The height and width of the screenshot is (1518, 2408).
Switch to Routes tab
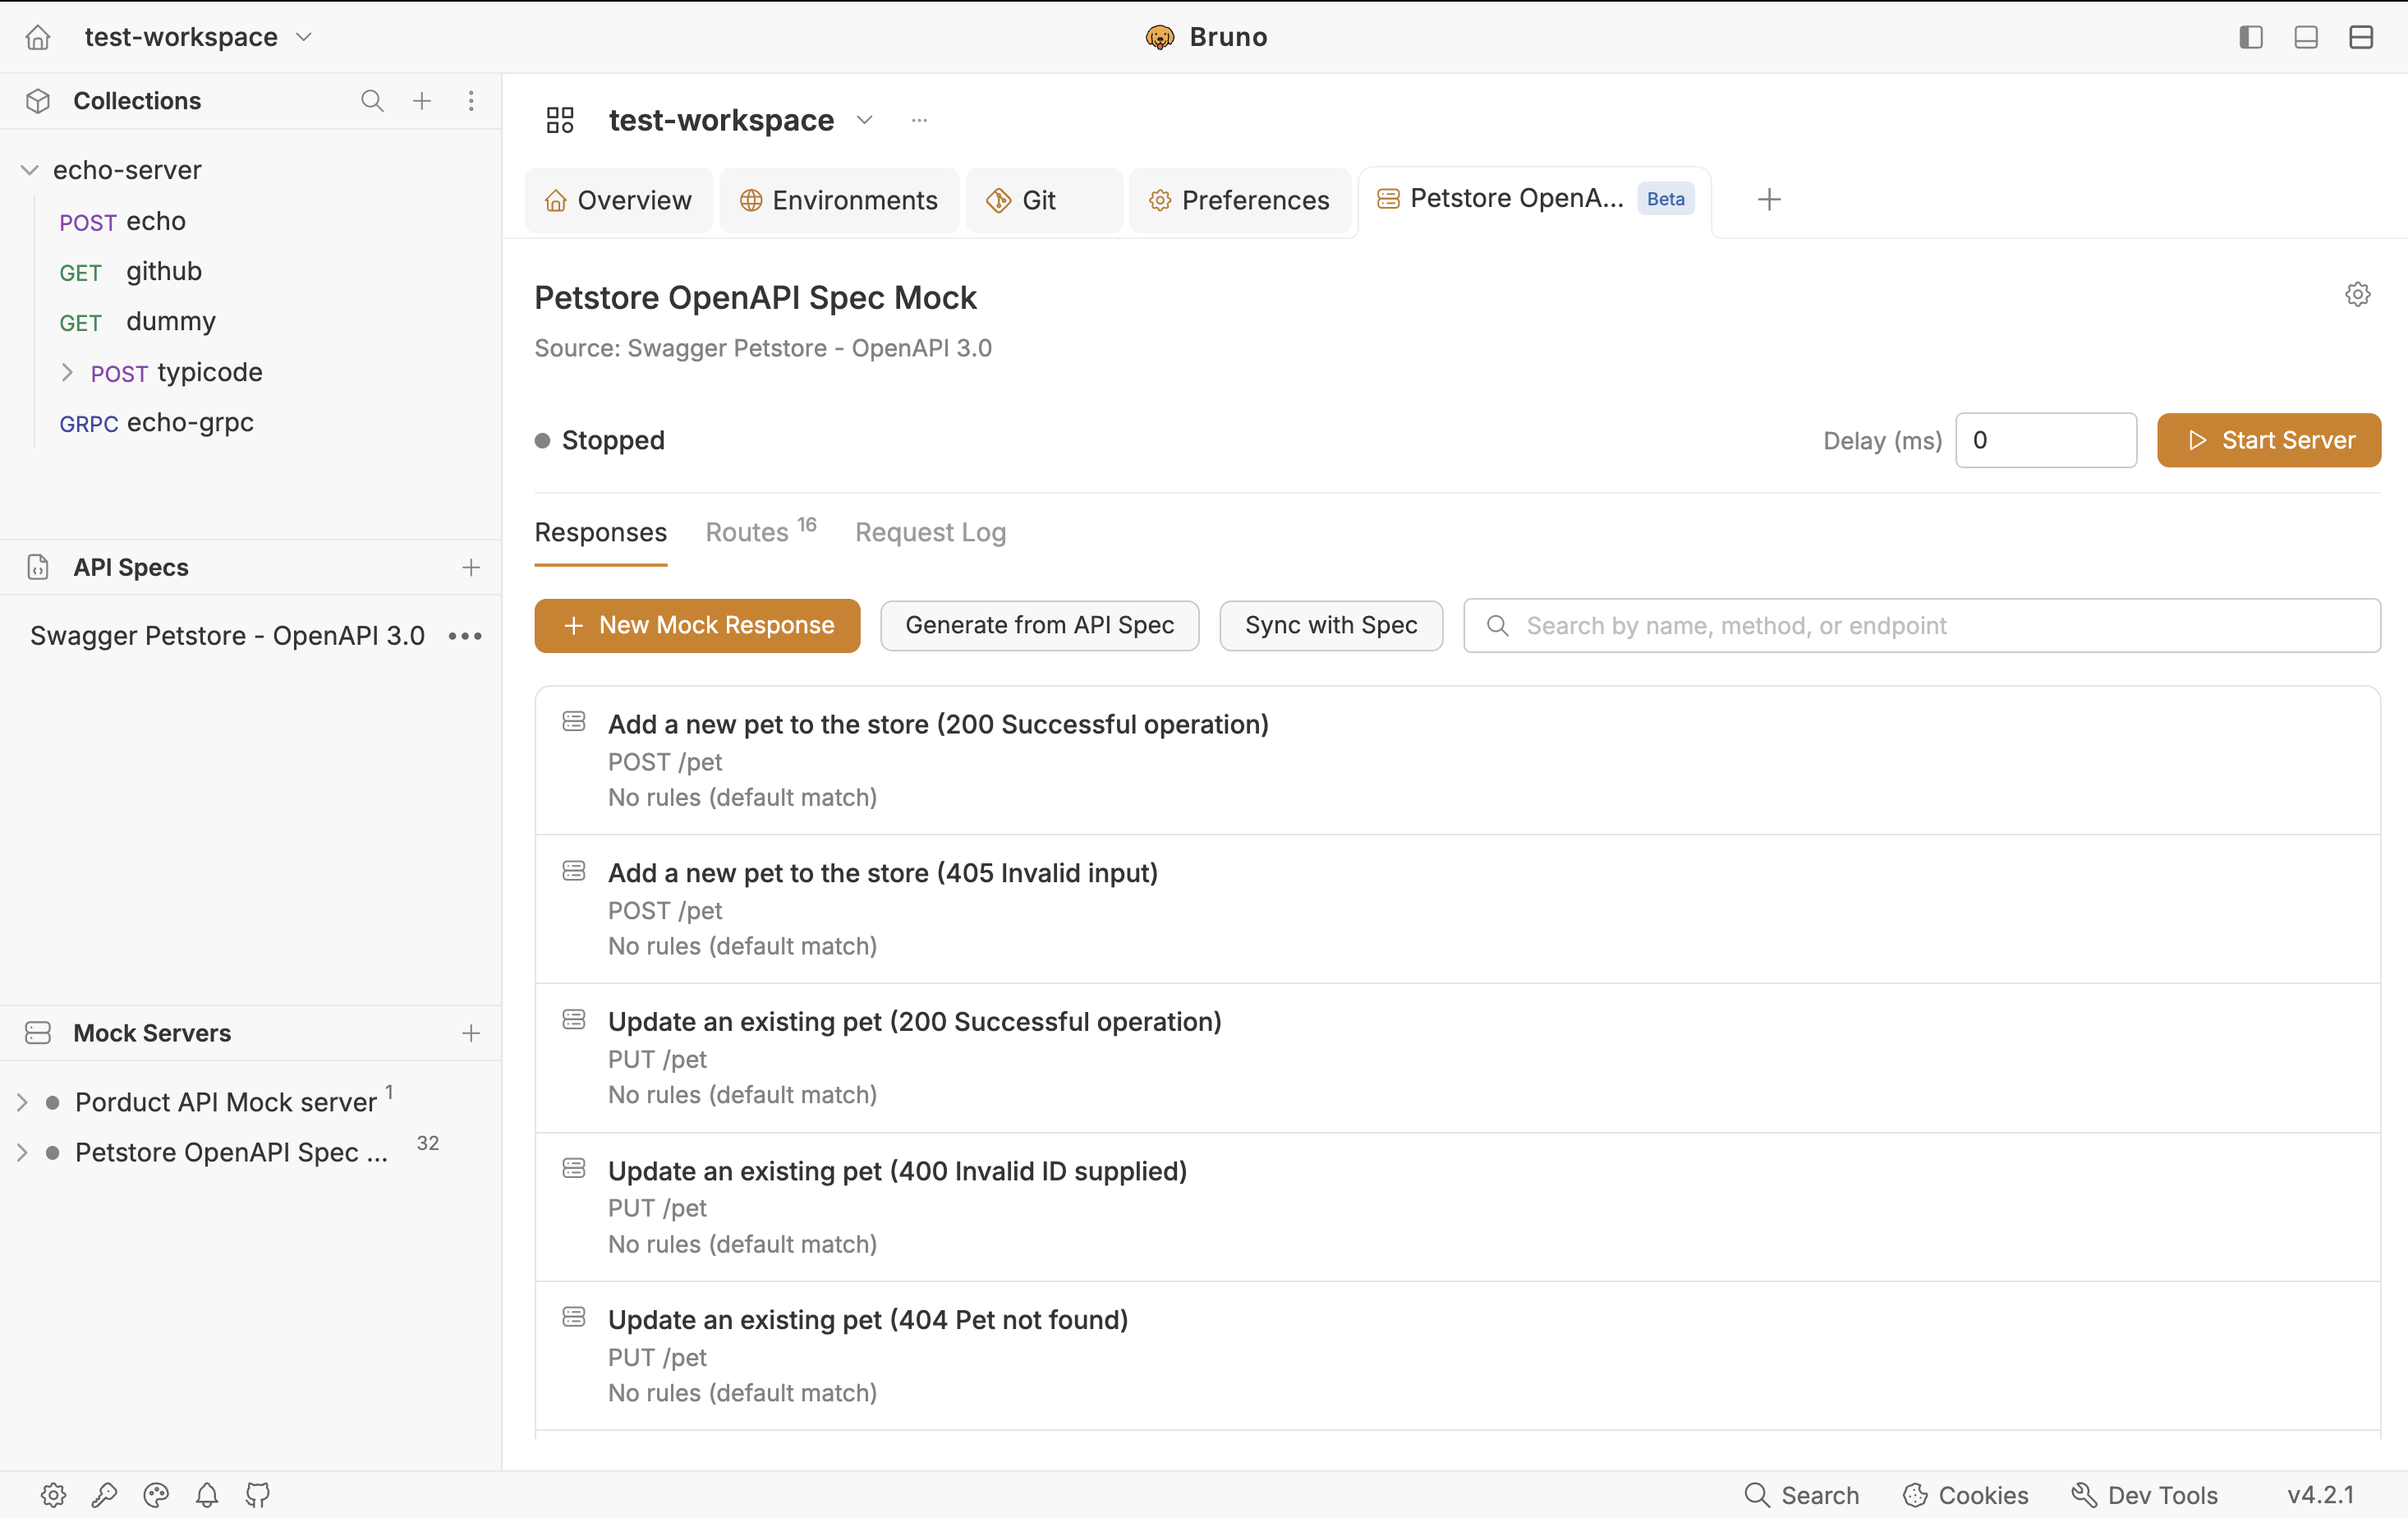(x=760, y=532)
